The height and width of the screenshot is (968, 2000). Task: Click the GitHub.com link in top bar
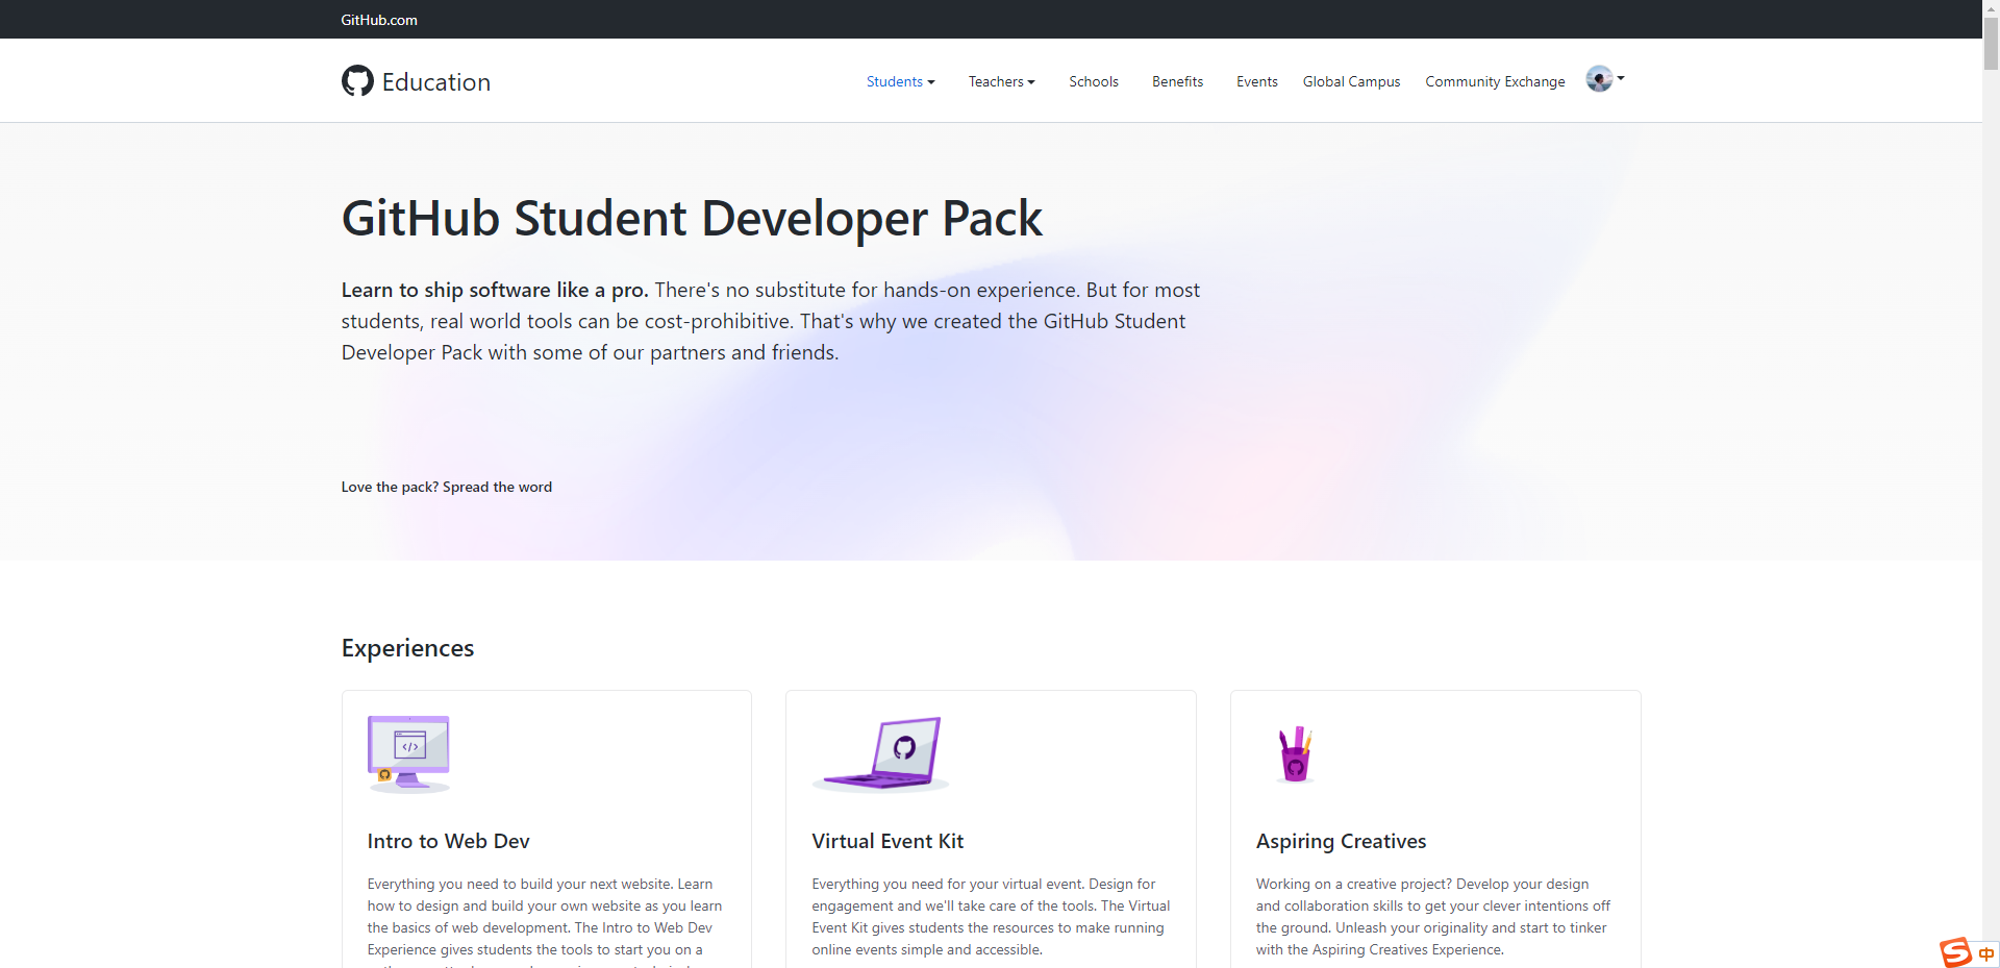pyautogui.click(x=379, y=20)
